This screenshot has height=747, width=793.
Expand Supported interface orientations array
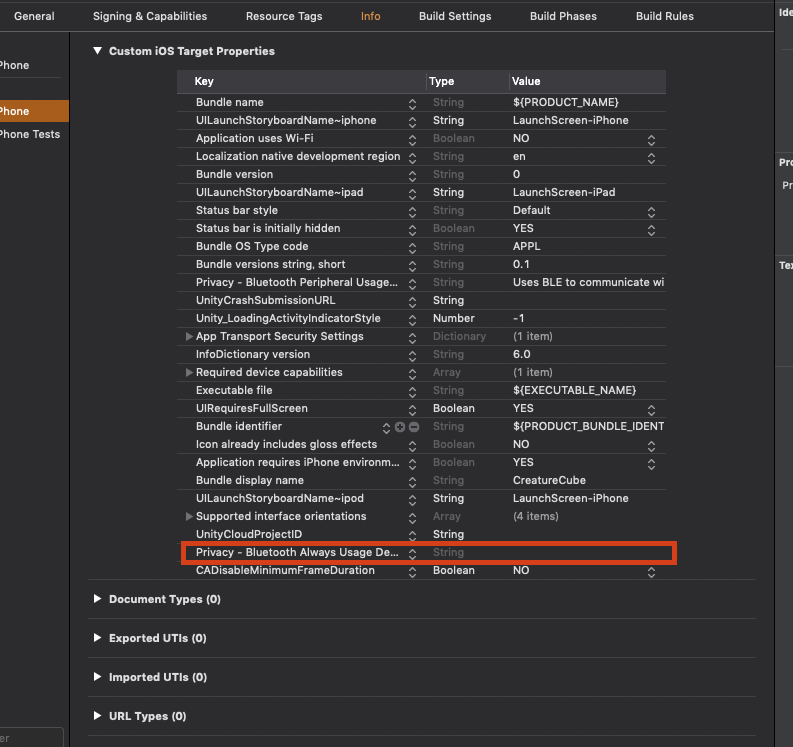(189, 516)
